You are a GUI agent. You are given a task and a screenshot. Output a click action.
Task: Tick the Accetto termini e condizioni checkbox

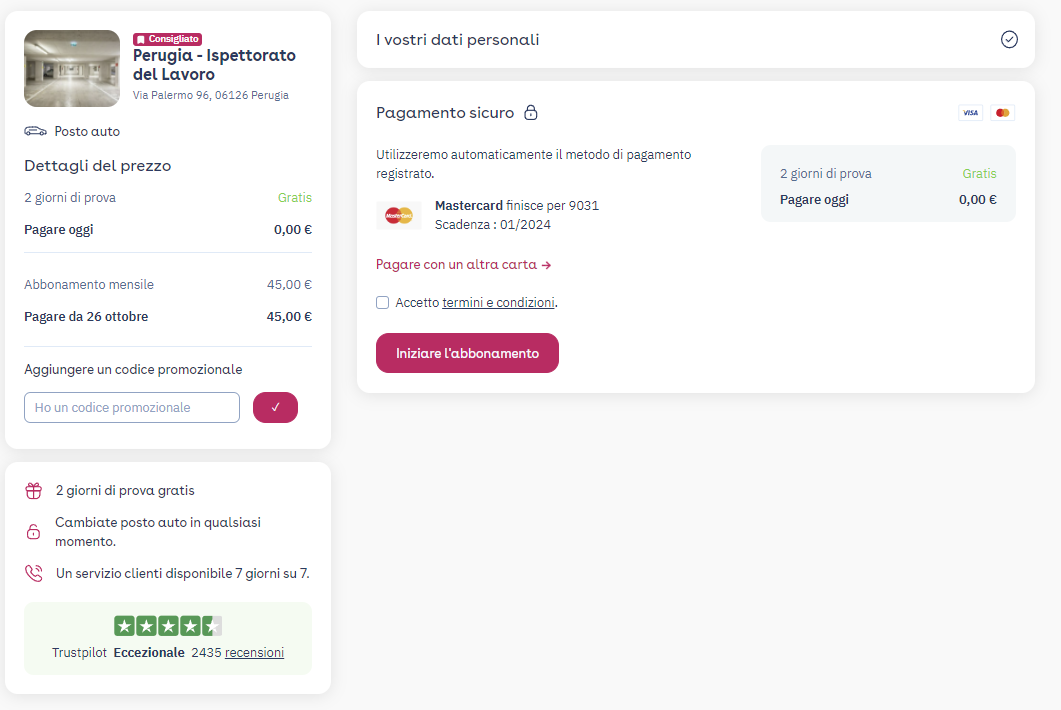[382, 303]
